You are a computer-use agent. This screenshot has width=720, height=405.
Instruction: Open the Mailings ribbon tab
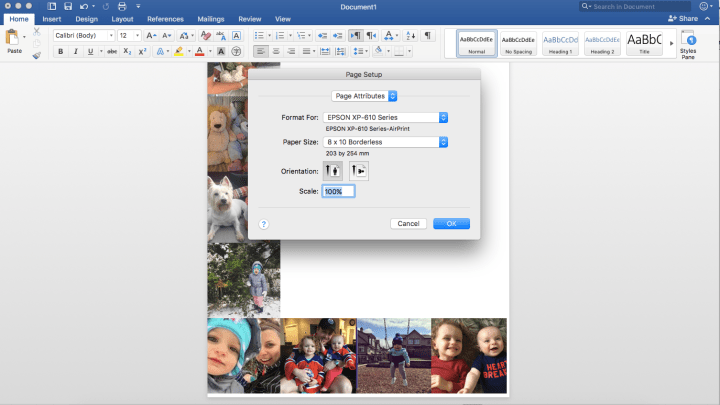[211, 19]
